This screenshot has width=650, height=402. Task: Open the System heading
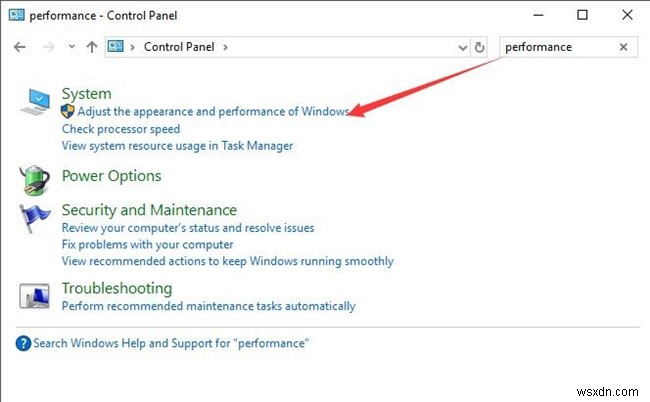(86, 94)
